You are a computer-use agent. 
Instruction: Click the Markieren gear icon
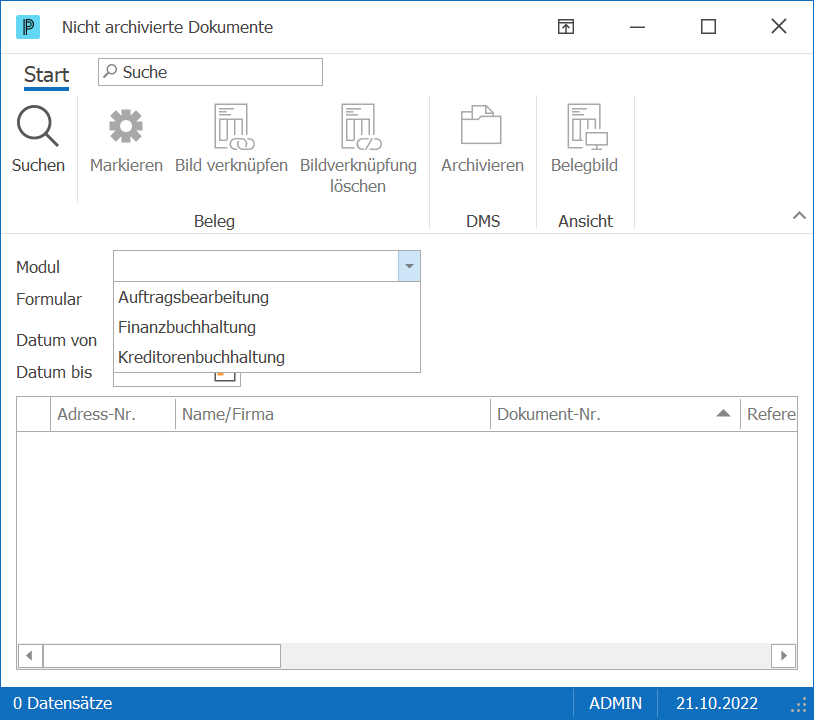click(x=126, y=126)
